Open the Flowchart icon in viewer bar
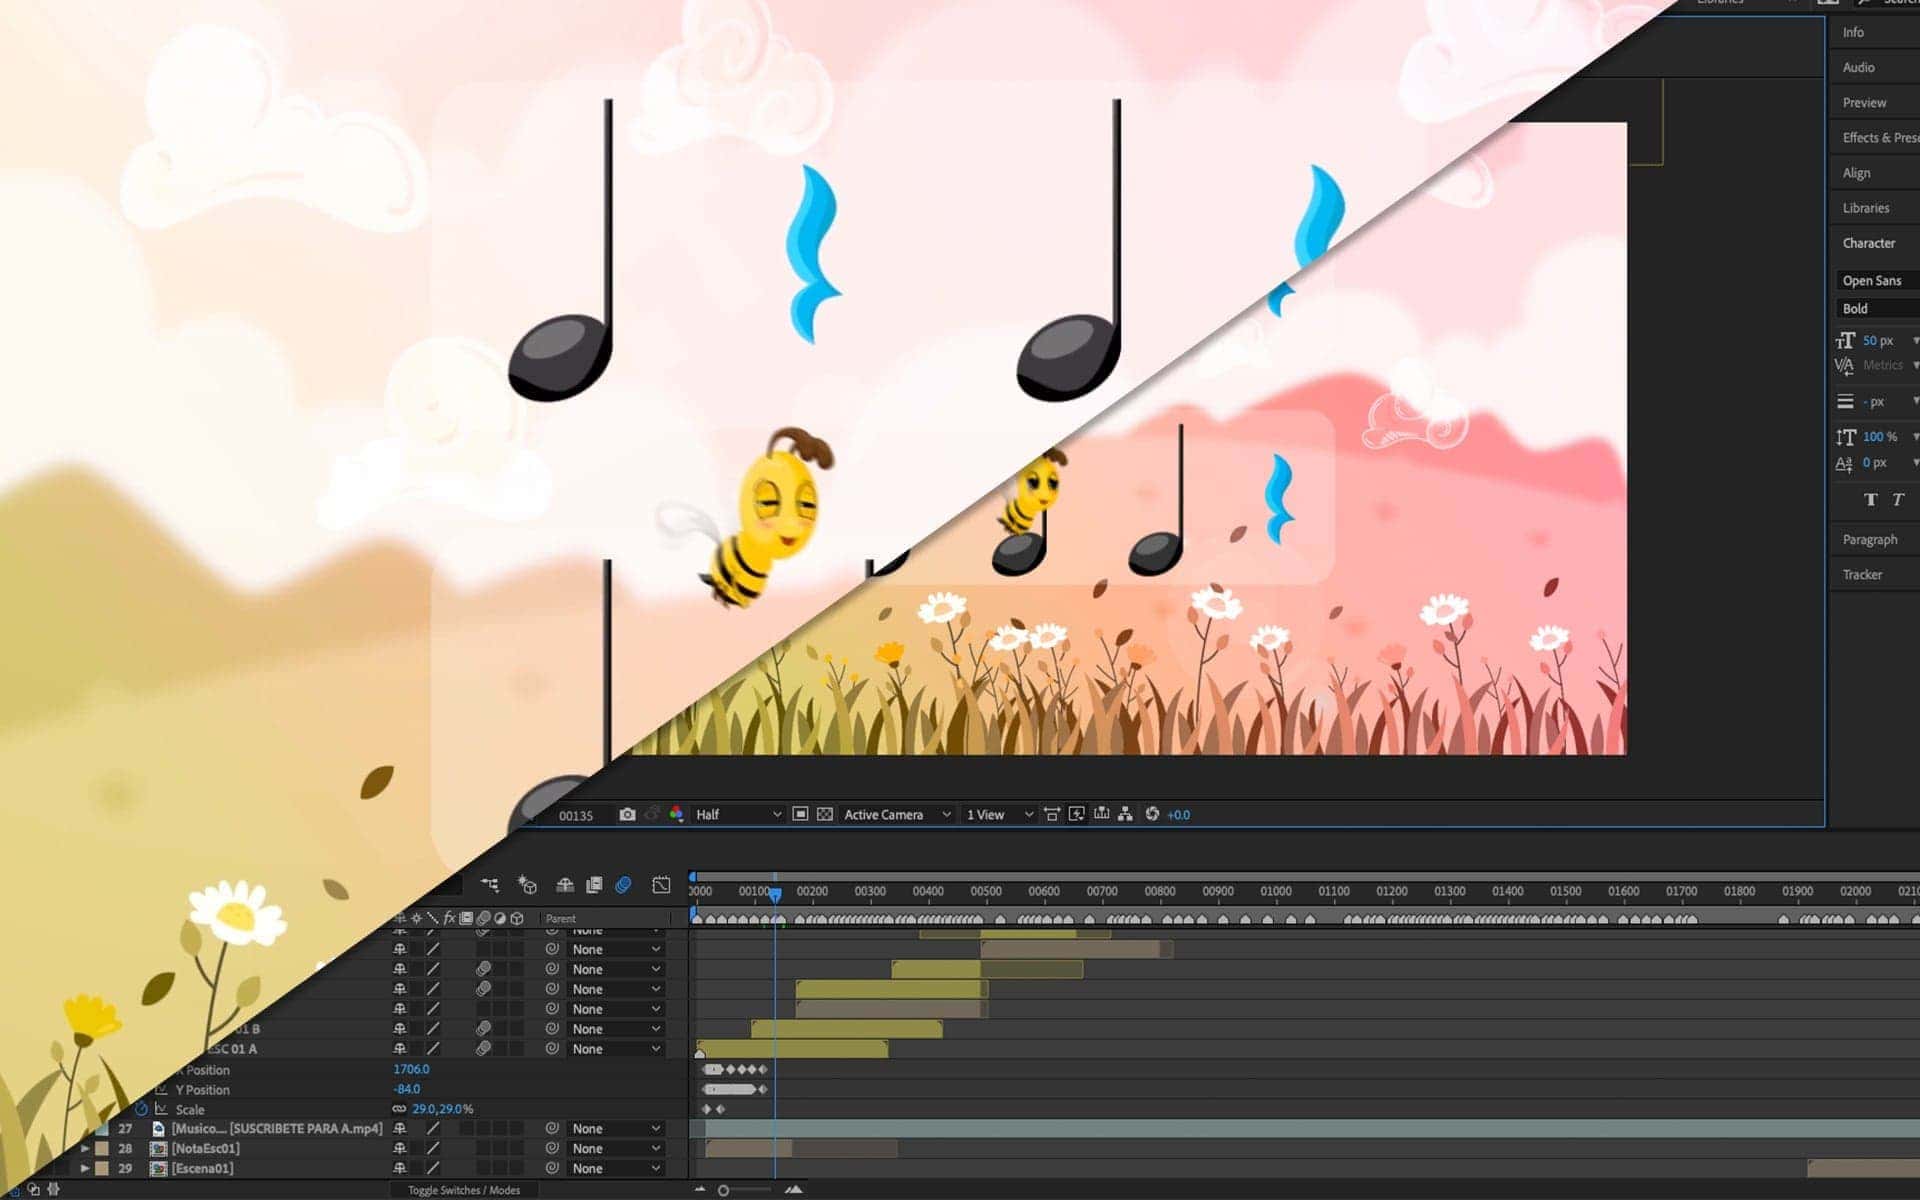Image resolution: width=1920 pixels, height=1200 pixels. 1125,815
